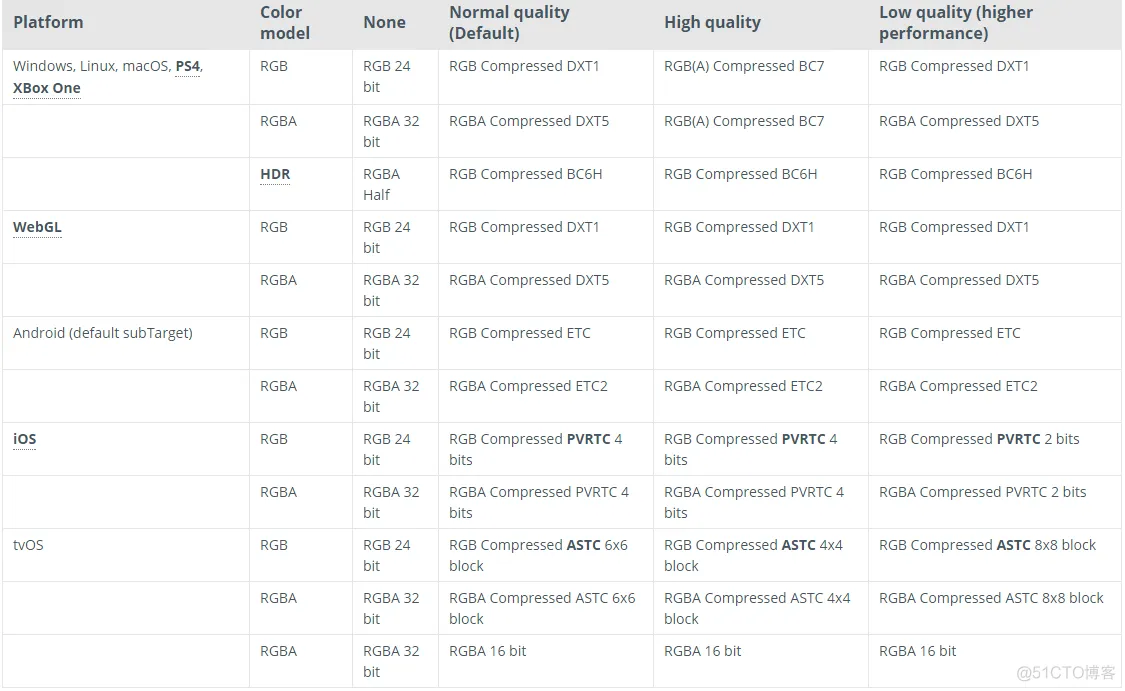Click 'RGB Compressed BC6H' under Low quality
The image size is (1125, 691).
pos(956,174)
